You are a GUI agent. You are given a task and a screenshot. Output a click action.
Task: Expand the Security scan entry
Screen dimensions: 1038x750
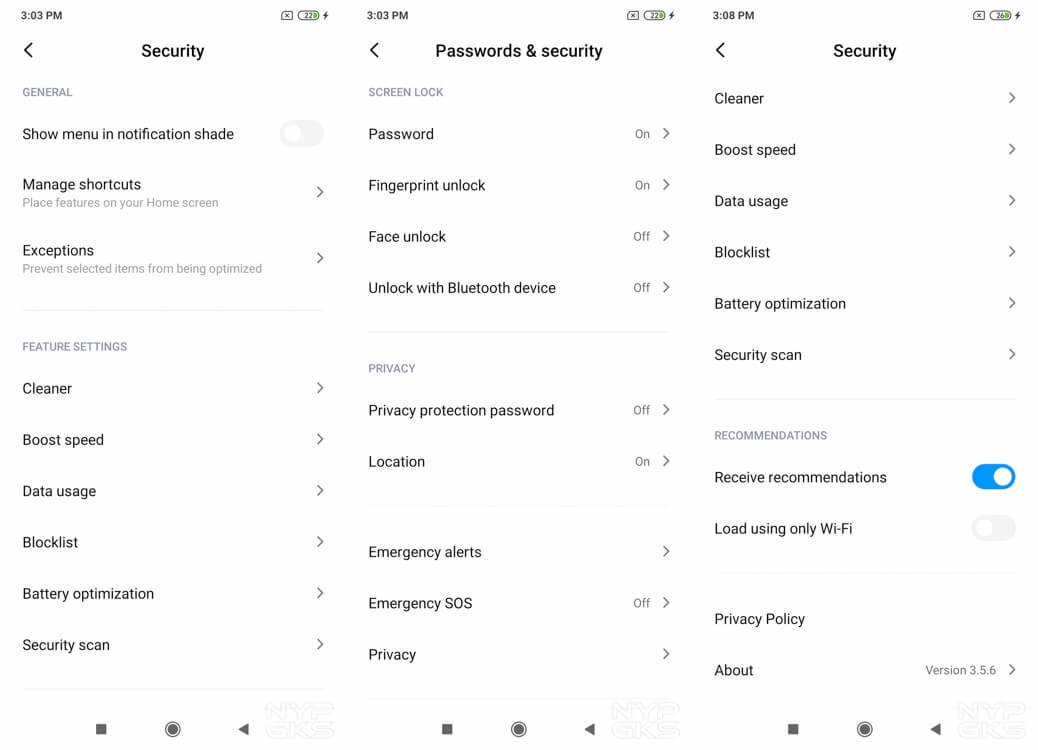(x=172, y=644)
